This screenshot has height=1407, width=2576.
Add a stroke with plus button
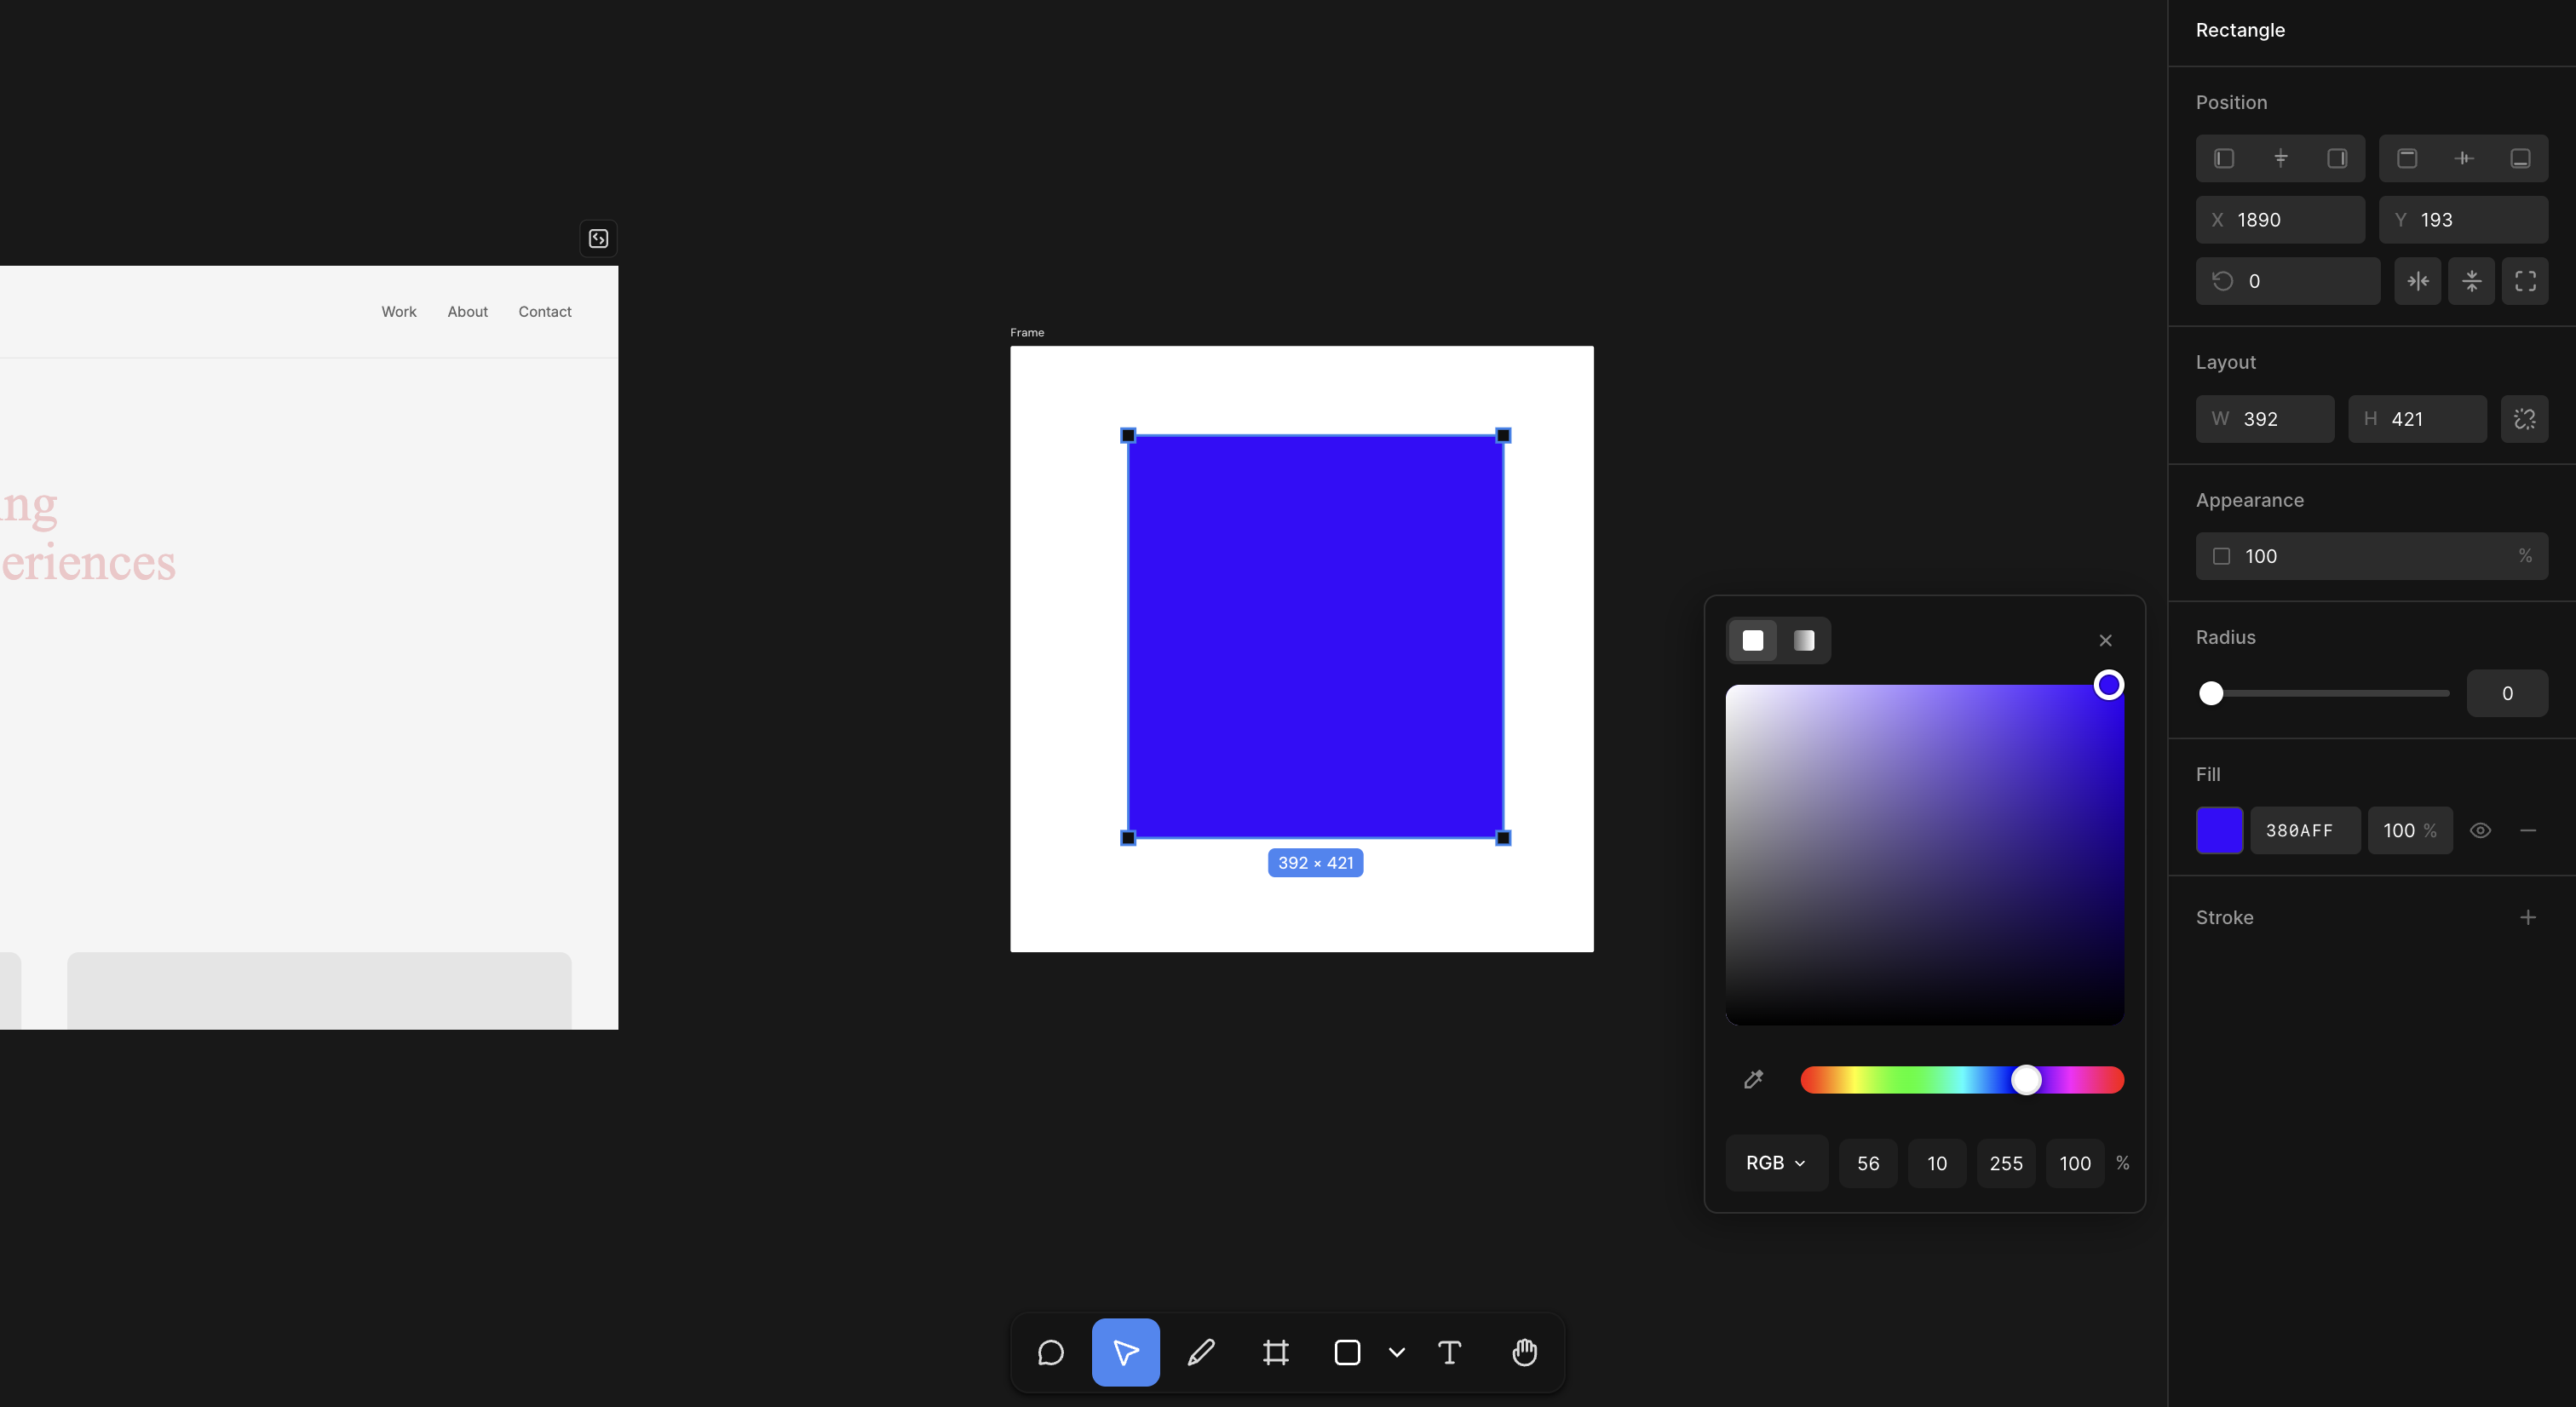click(x=2527, y=917)
